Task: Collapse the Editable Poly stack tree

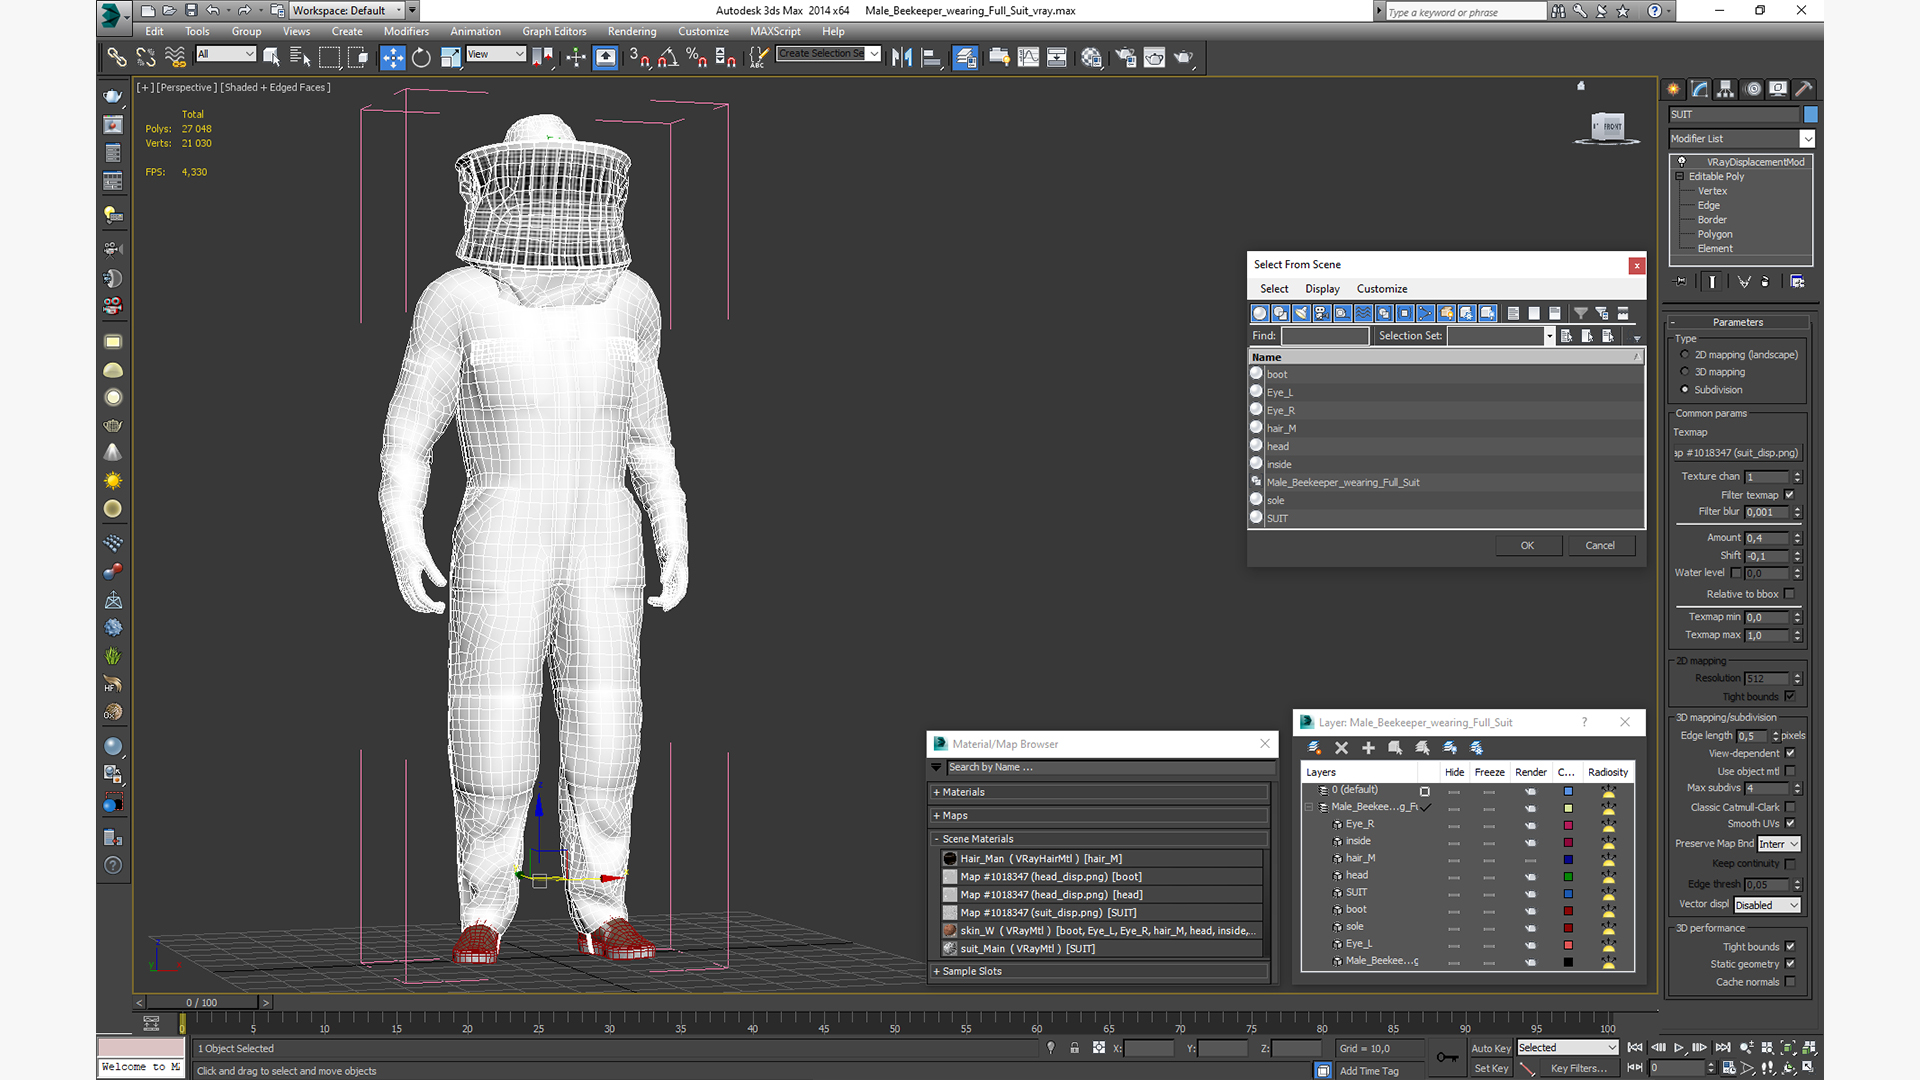Action: [x=1680, y=177]
